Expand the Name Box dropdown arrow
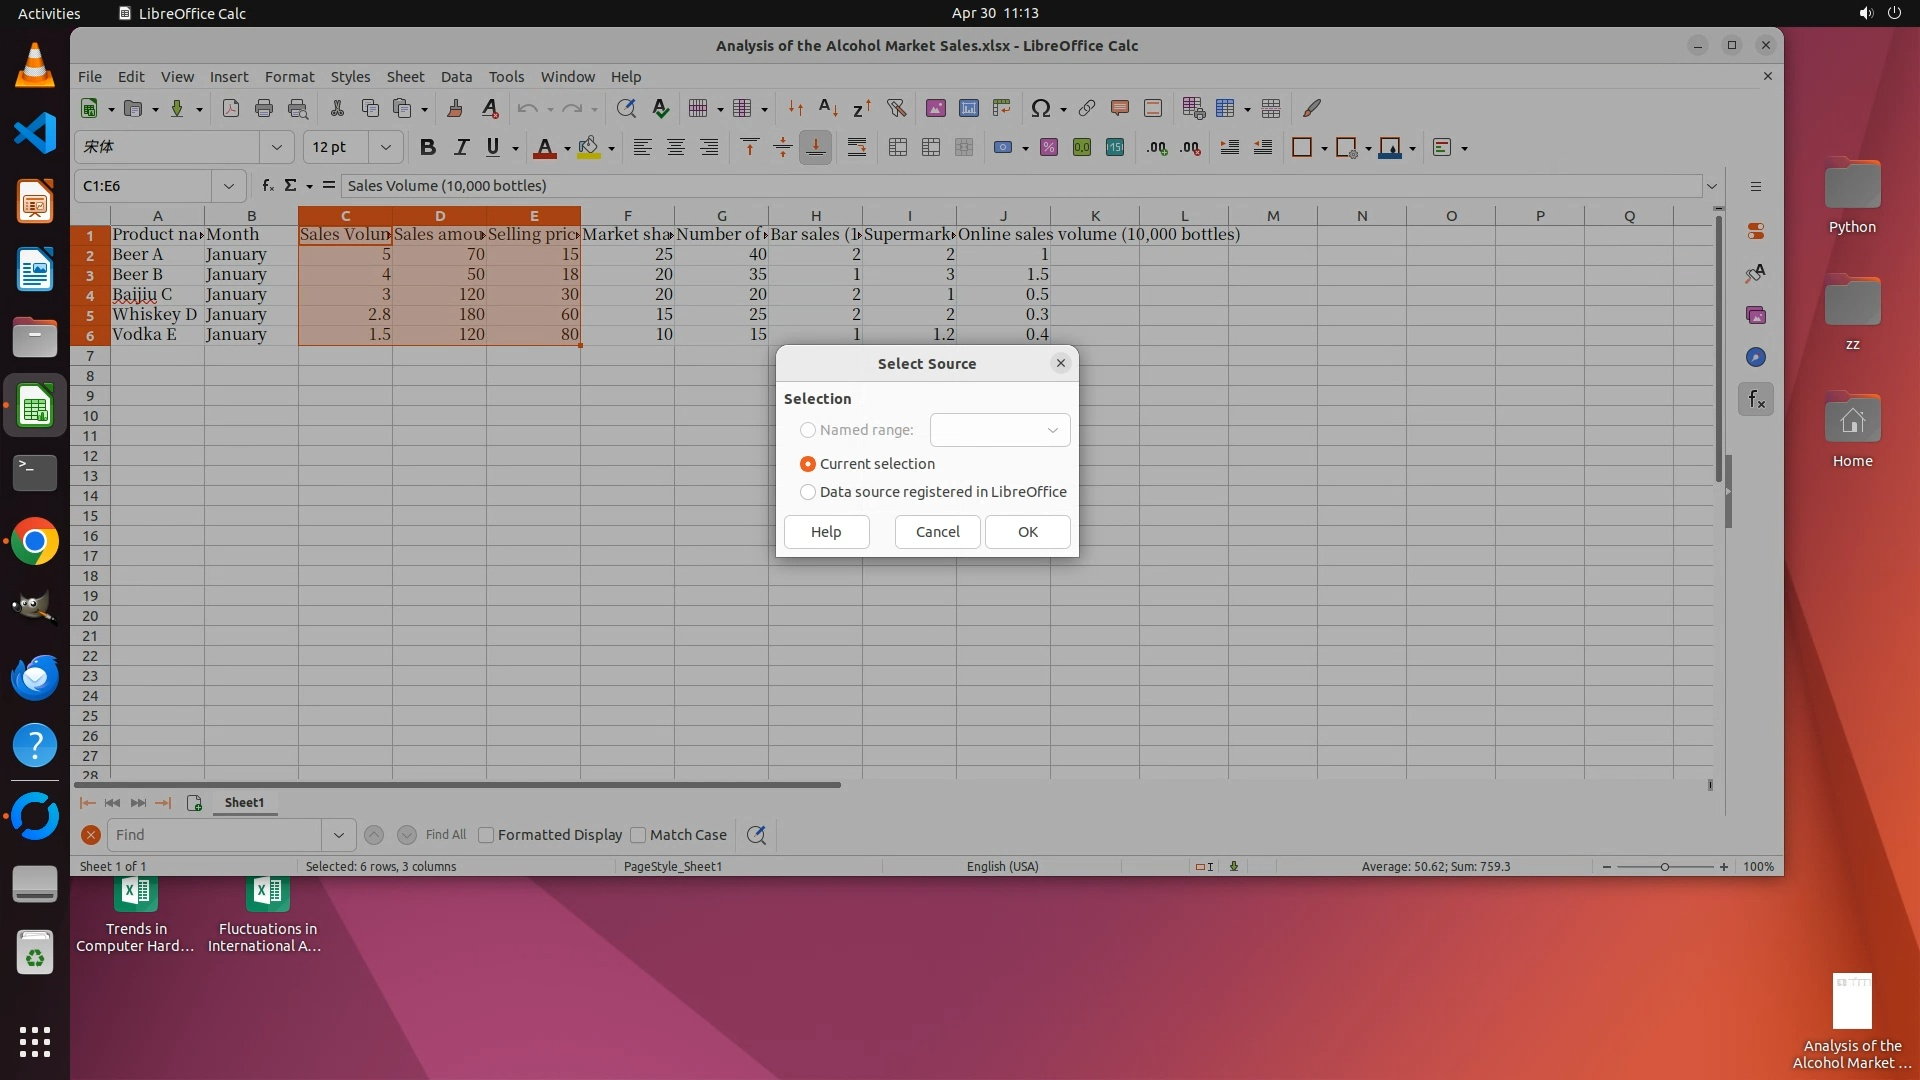The width and height of the screenshot is (1920, 1080). pyautogui.click(x=229, y=186)
